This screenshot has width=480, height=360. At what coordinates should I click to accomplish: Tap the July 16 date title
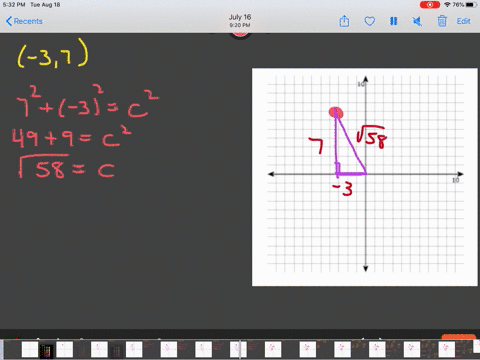tap(240, 17)
